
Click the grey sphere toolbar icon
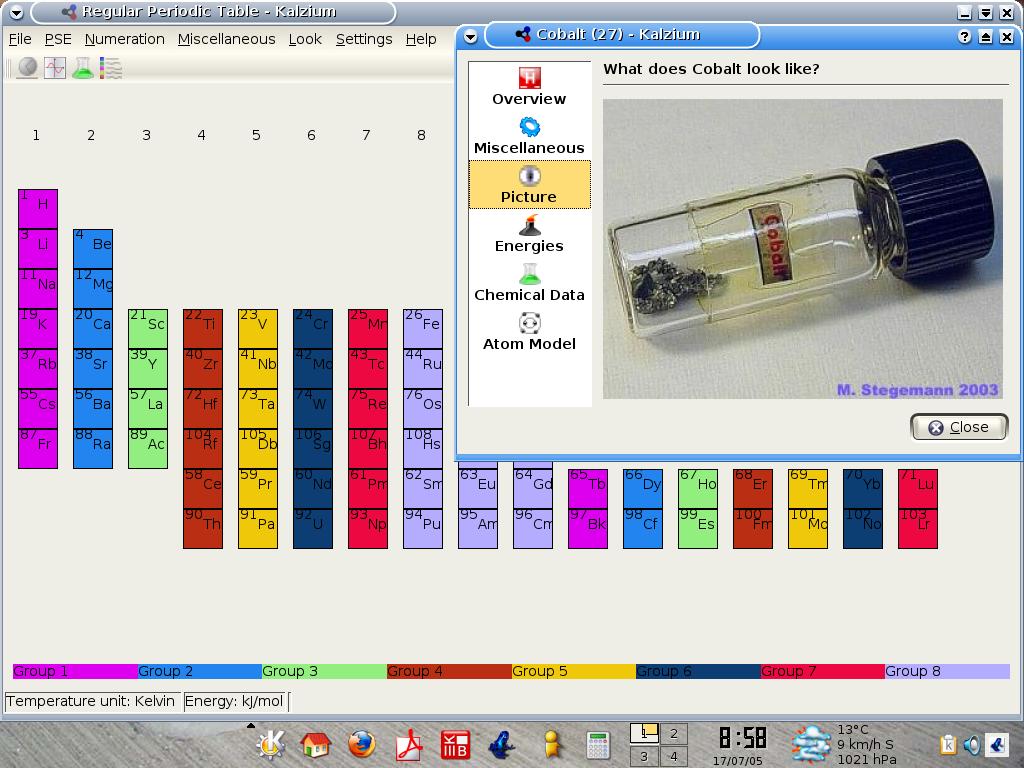coord(27,68)
